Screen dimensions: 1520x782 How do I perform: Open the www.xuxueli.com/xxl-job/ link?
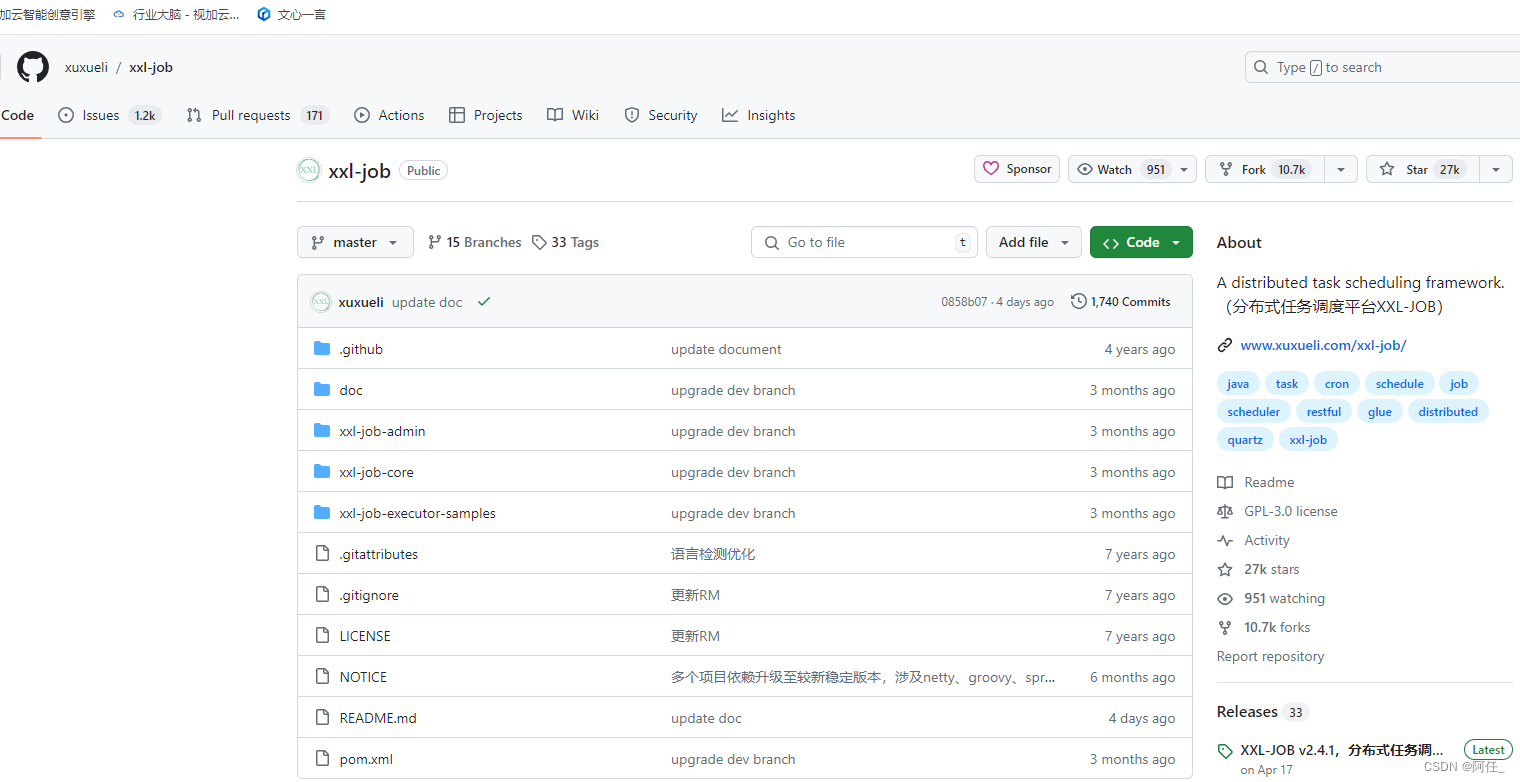pyautogui.click(x=1323, y=345)
